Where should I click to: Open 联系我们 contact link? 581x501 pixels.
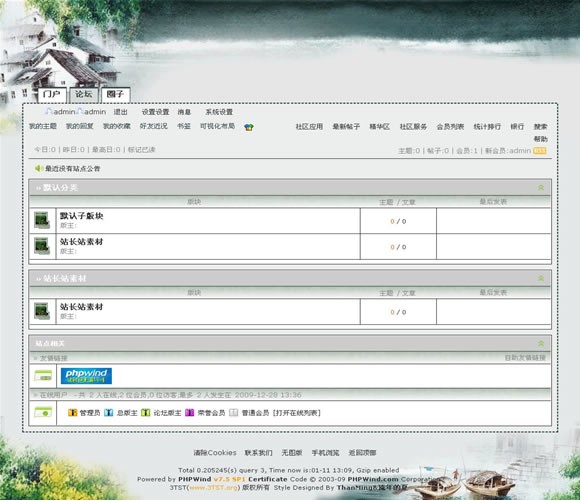tap(259, 453)
